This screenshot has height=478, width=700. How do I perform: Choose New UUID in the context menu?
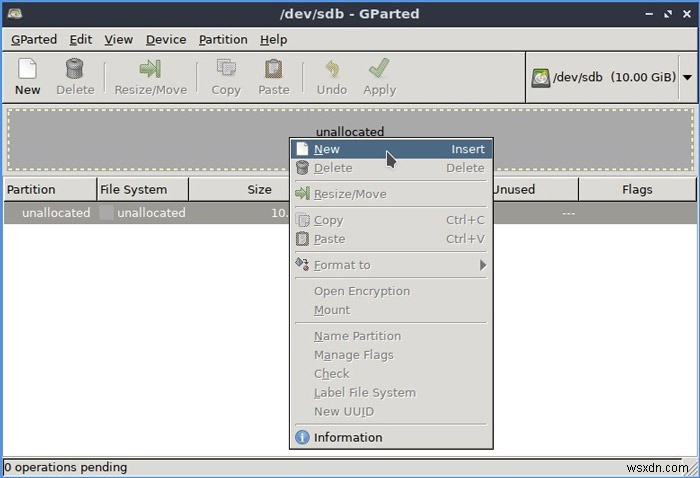[391, 411]
